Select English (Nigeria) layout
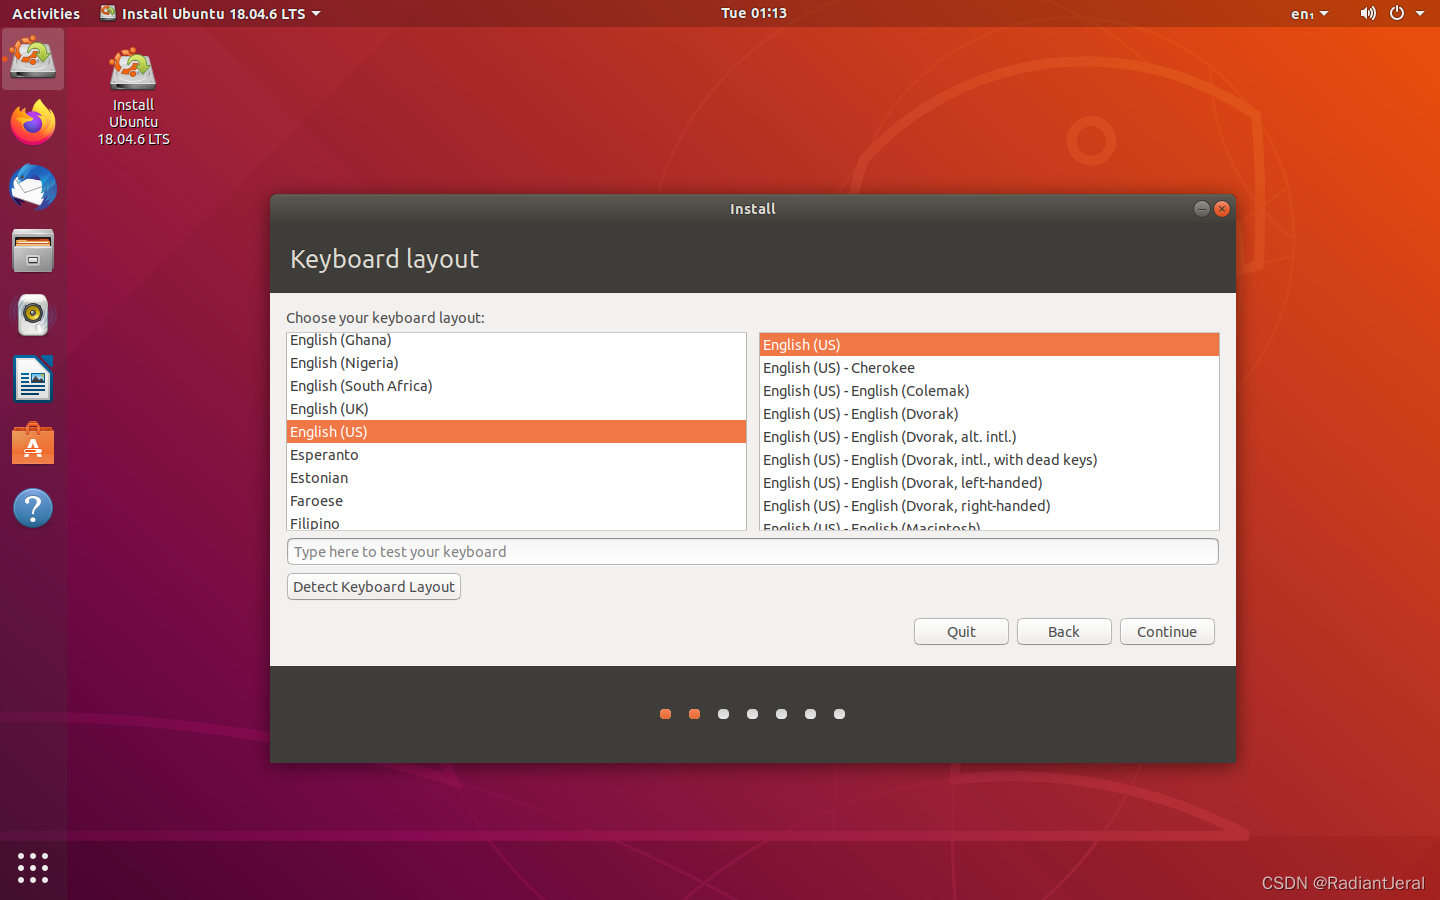This screenshot has height=900, width=1440. pos(516,363)
